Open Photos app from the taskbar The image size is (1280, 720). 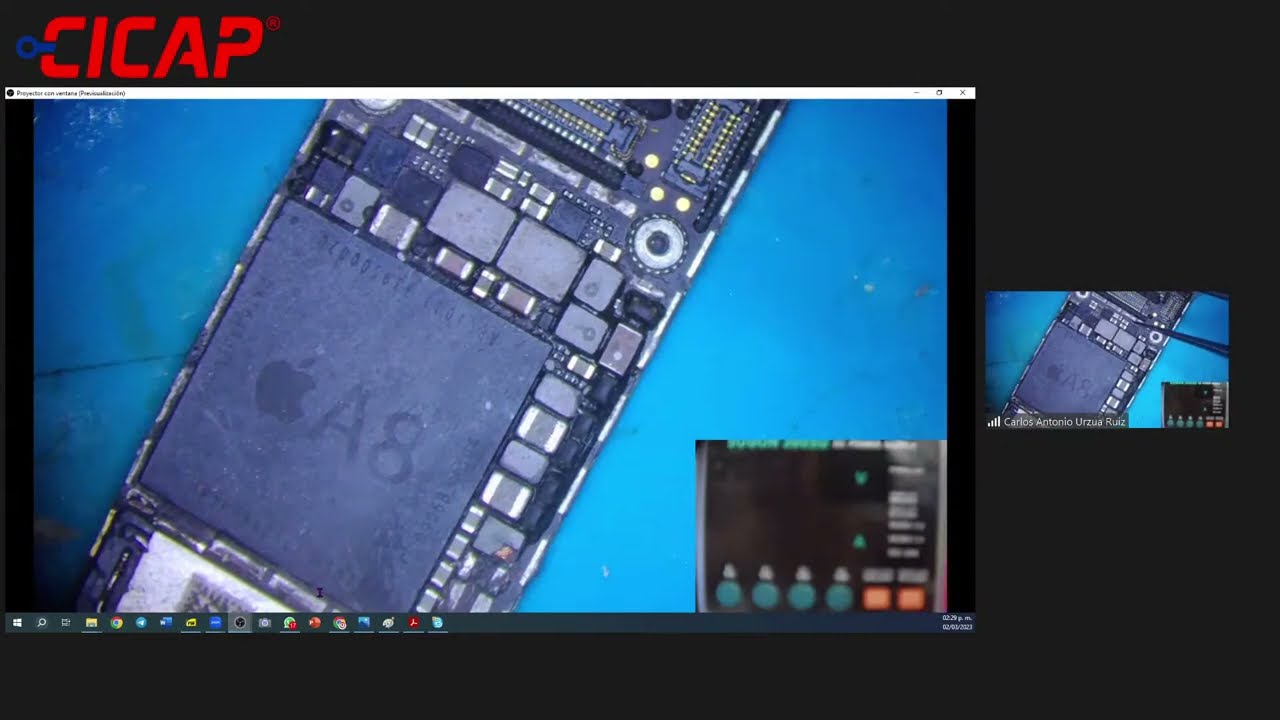point(364,623)
